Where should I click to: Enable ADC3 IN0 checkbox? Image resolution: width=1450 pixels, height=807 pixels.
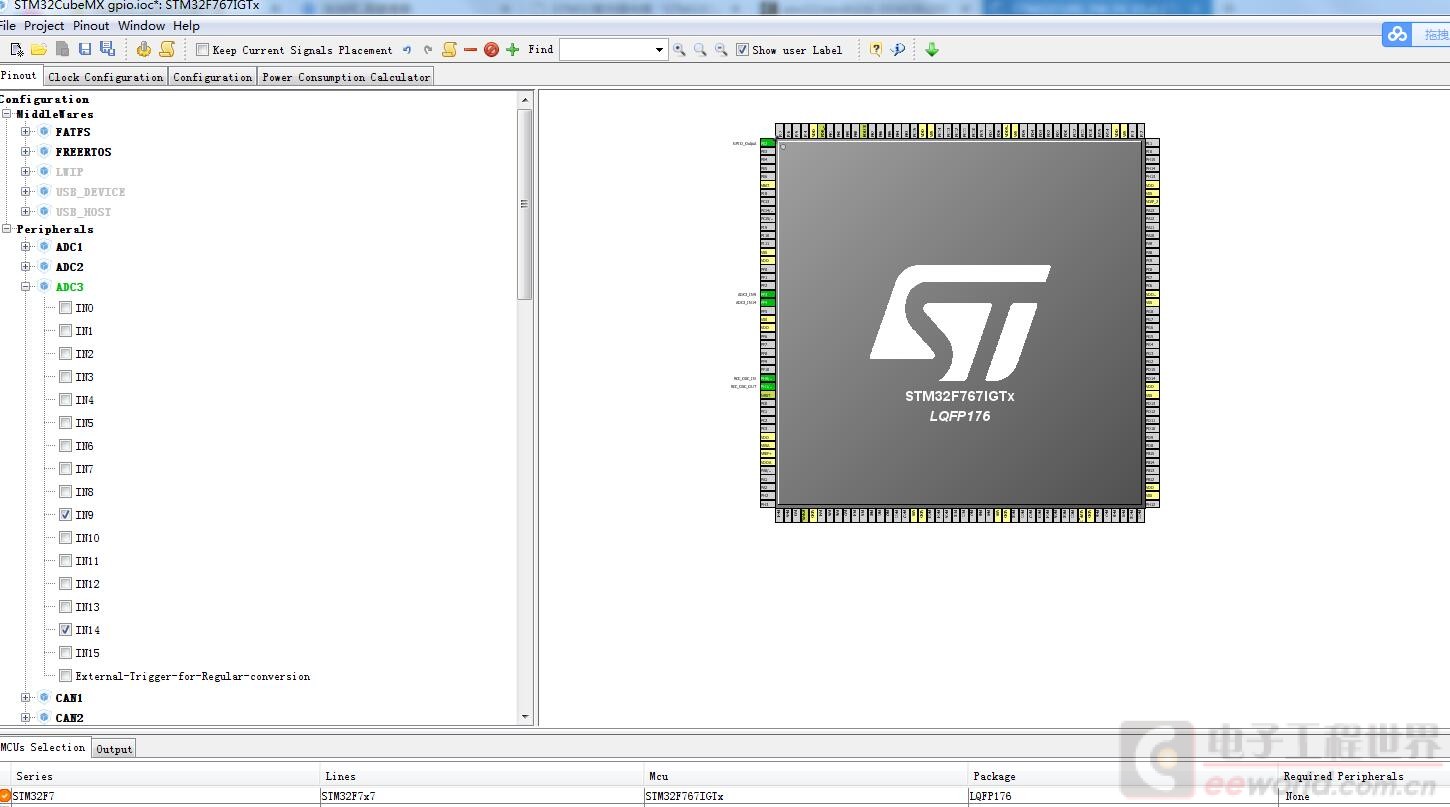65,307
